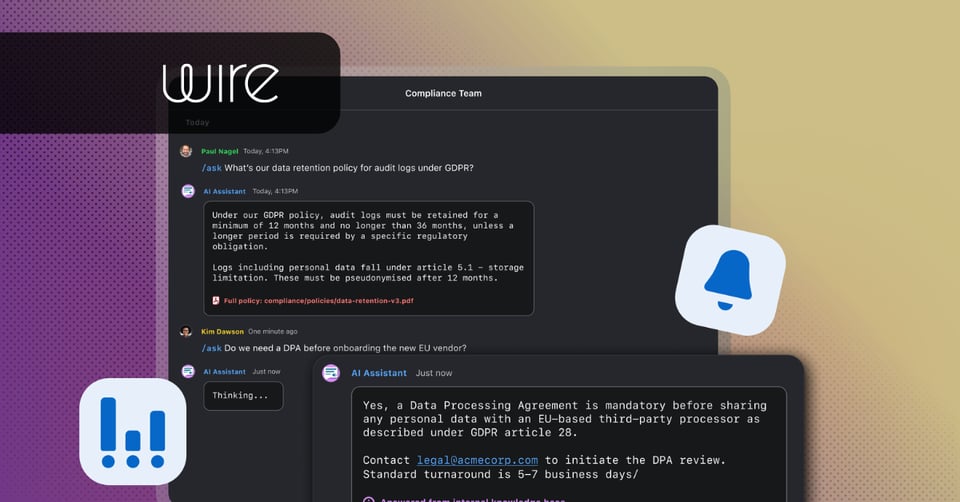Click the 'One minute ago' timestamp
The image size is (960, 502).
272,331
